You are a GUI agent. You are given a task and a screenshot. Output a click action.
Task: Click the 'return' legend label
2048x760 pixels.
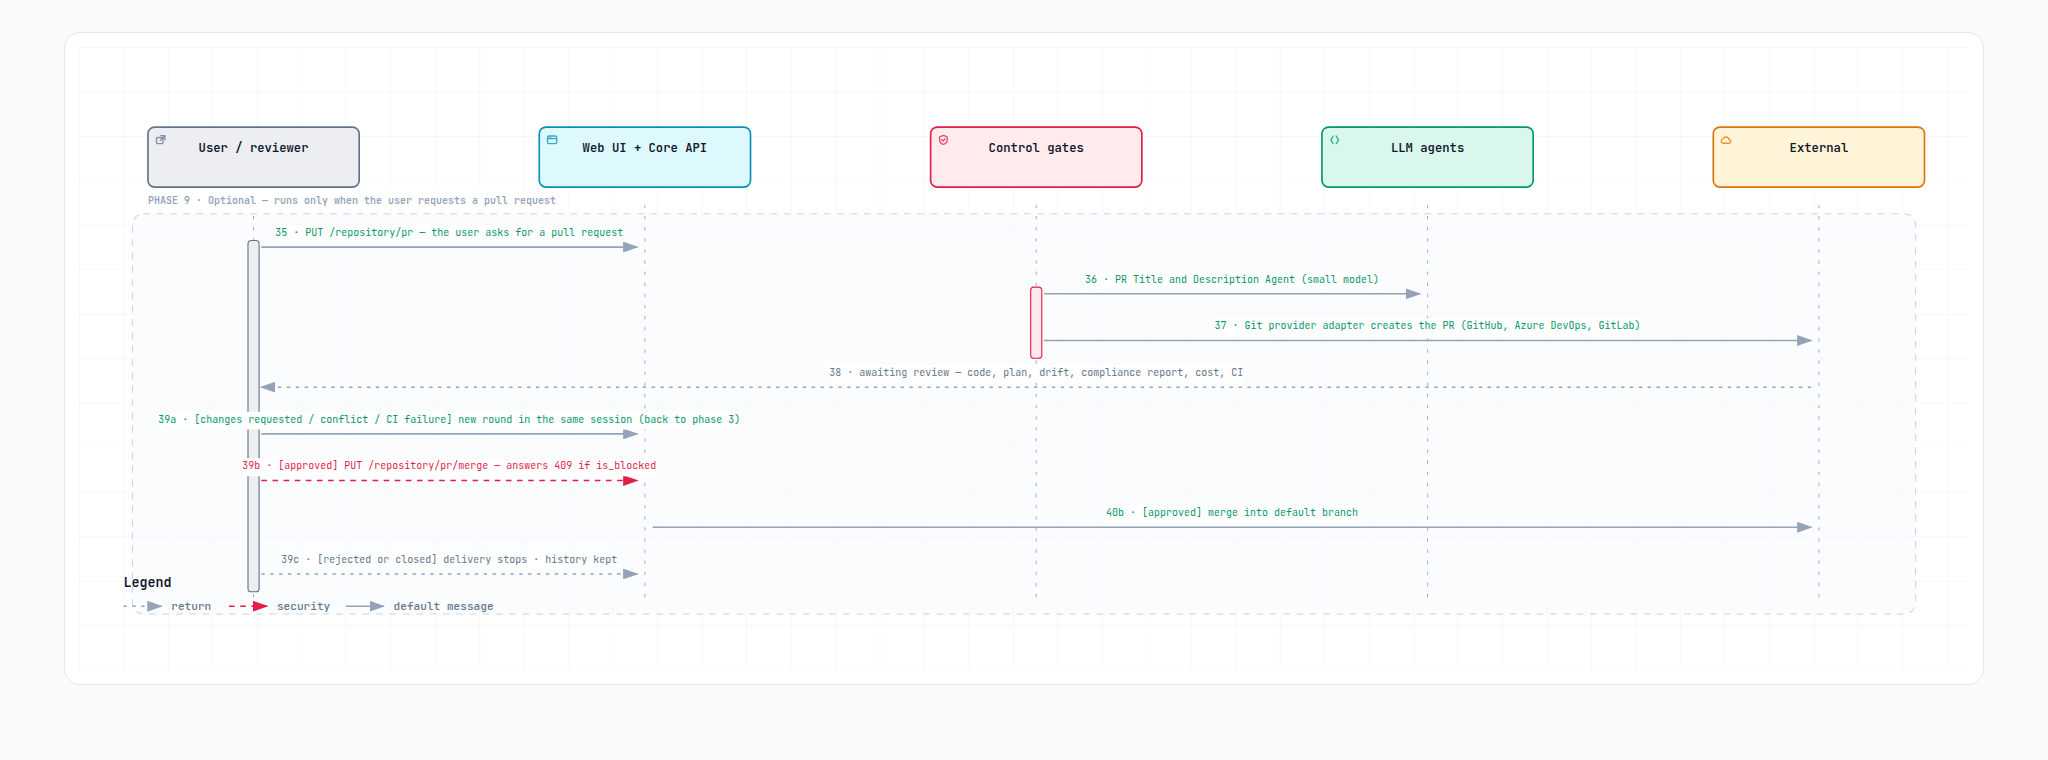click(191, 606)
